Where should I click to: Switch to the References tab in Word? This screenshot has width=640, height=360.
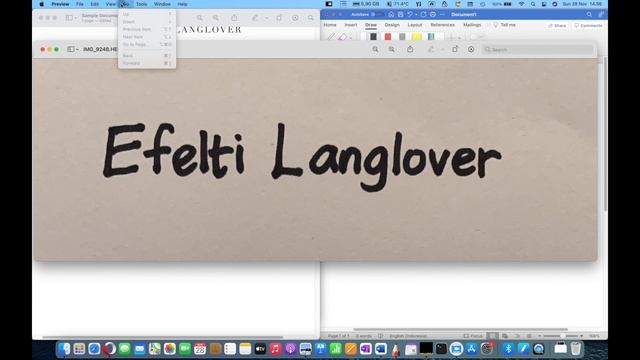point(442,25)
